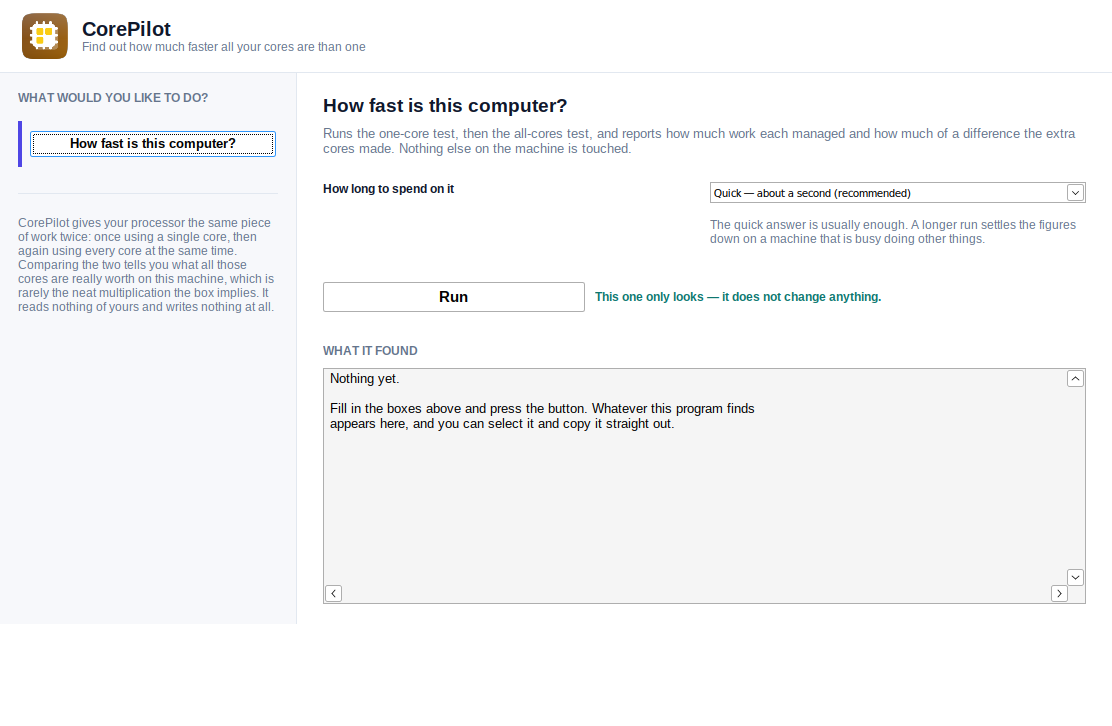Click the dropdown arrow beside Quick option
The height and width of the screenshot is (726, 1112).
(x=1075, y=193)
